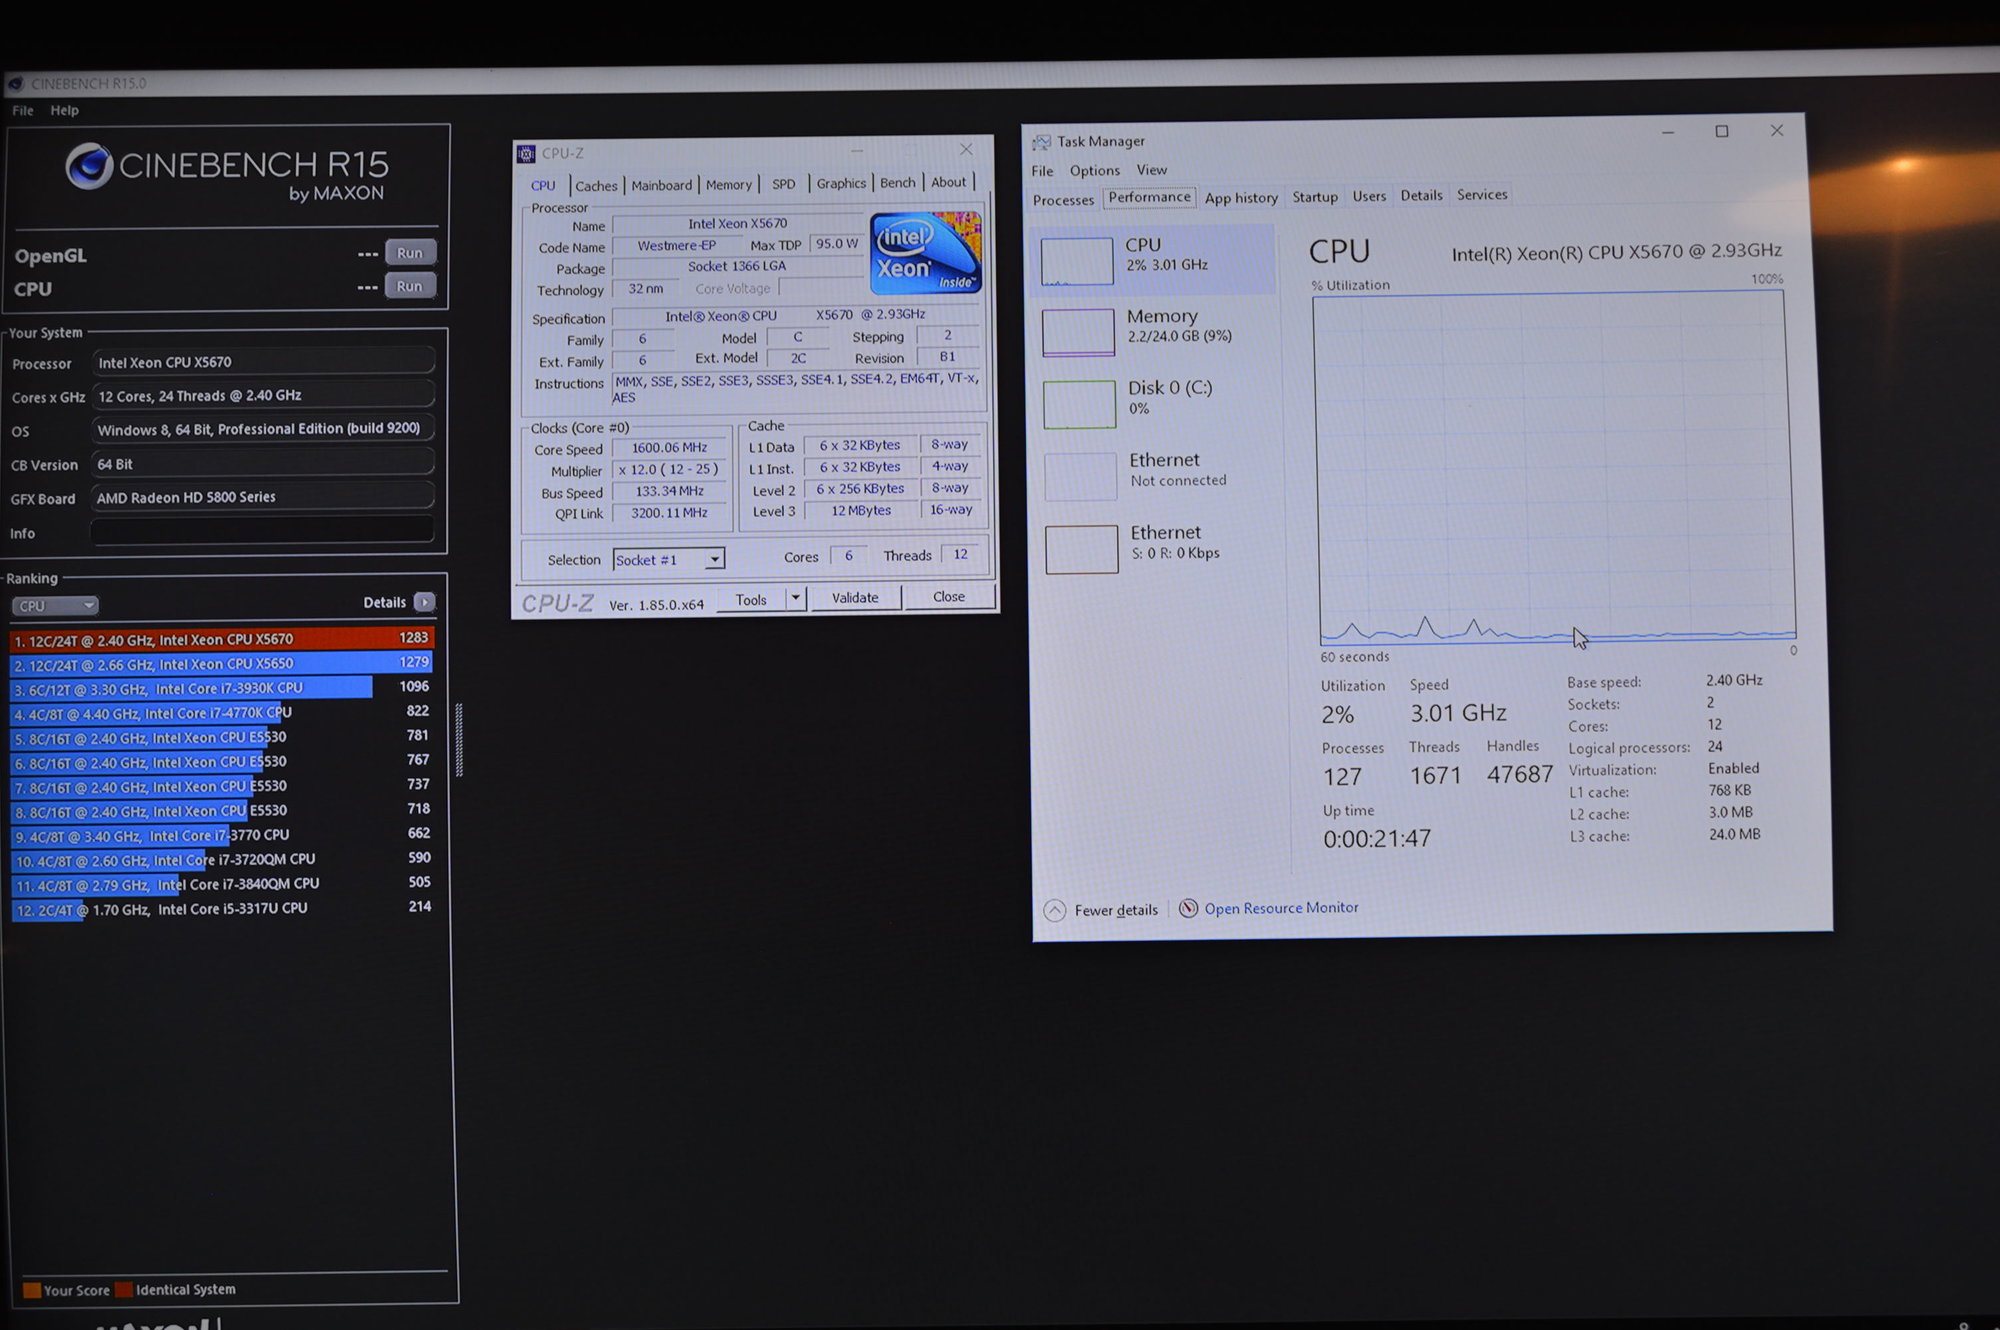
Task: Open the Ranking CPU dropdown
Action: point(55,605)
